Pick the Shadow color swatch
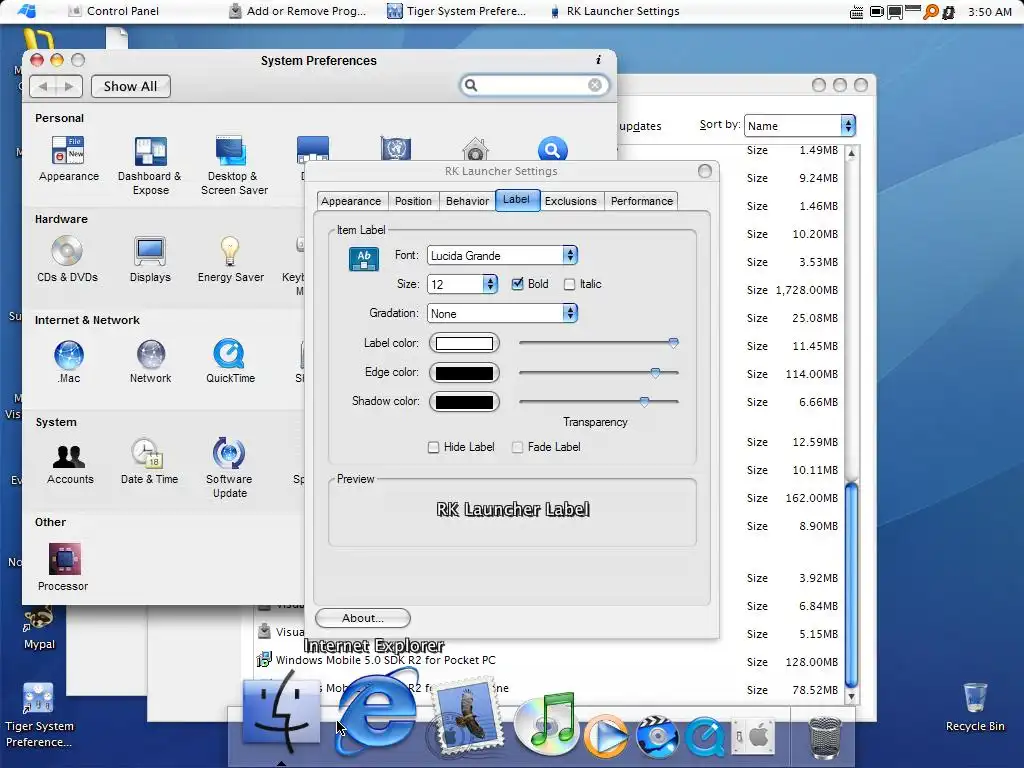This screenshot has height=768, width=1024. click(x=464, y=402)
